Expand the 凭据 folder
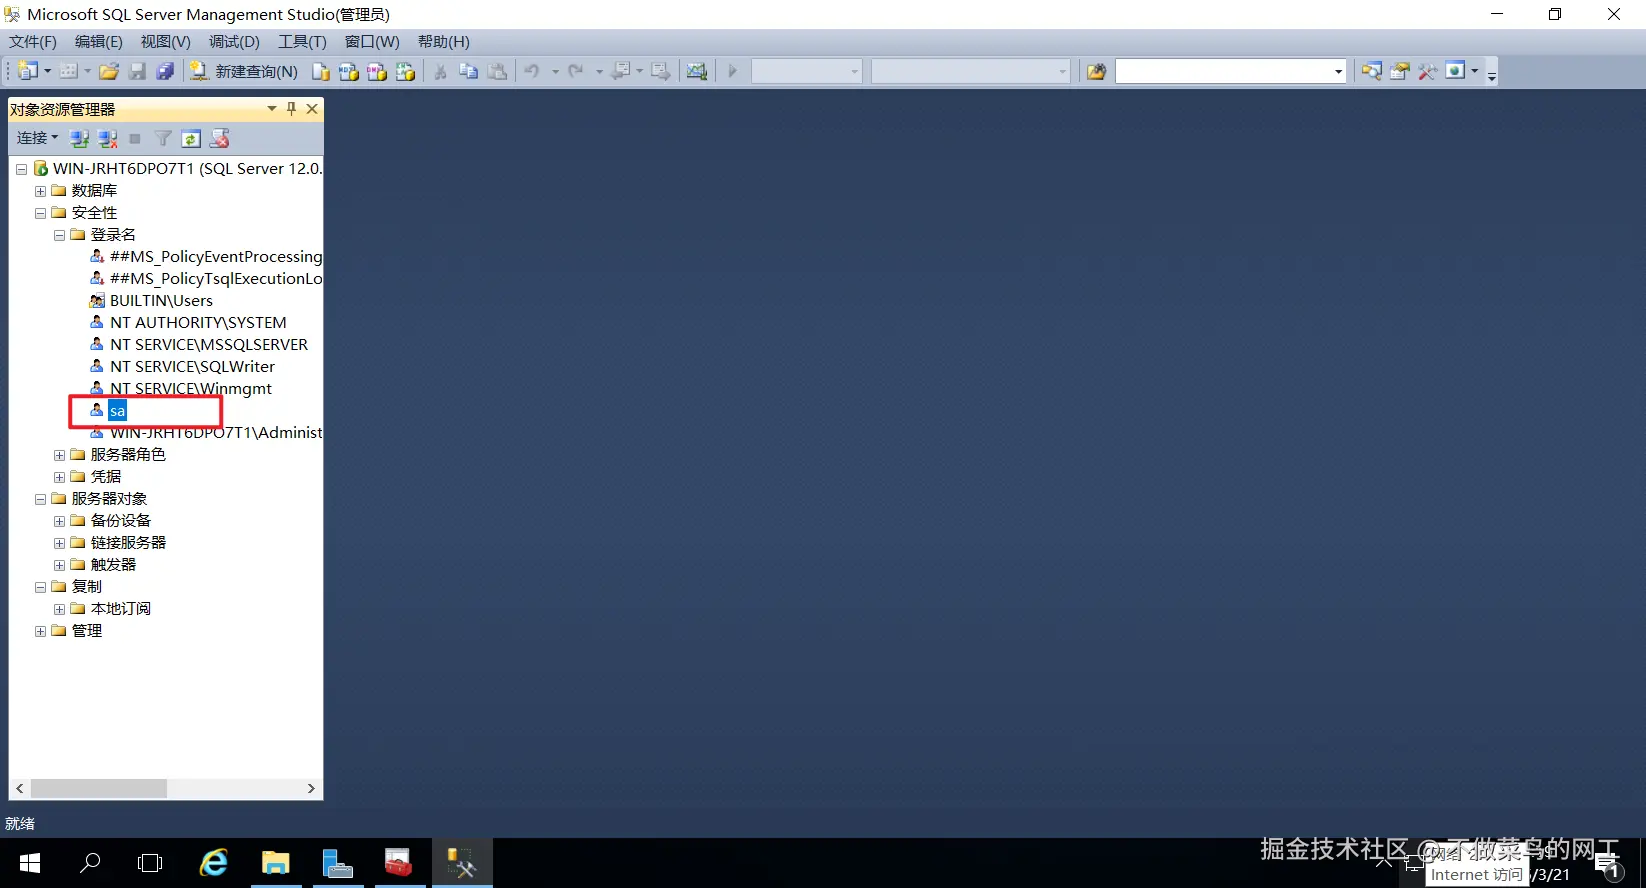Image resolution: width=1646 pixels, height=888 pixels. coord(59,477)
